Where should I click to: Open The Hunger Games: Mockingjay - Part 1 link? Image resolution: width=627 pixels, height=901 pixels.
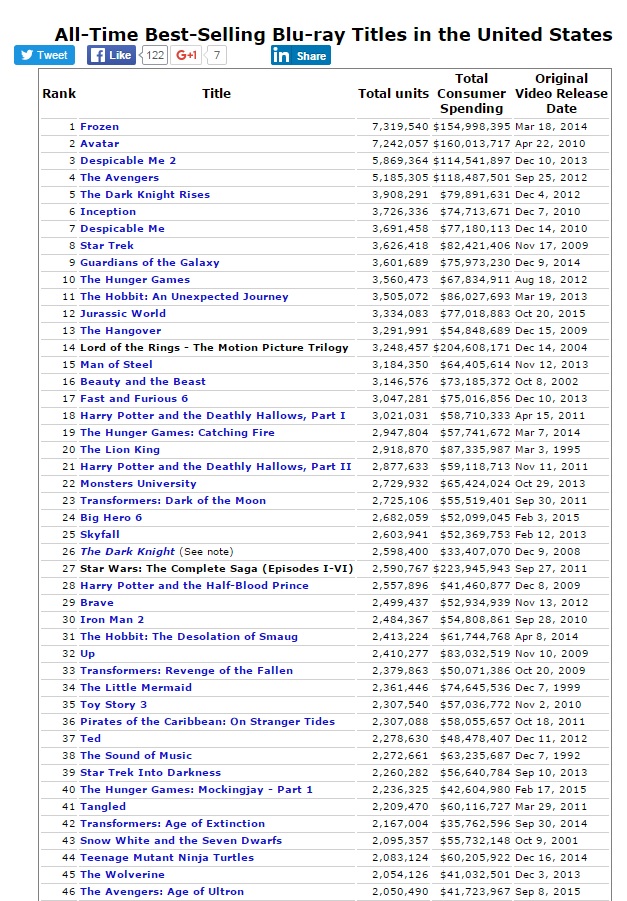tap(197, 790)
